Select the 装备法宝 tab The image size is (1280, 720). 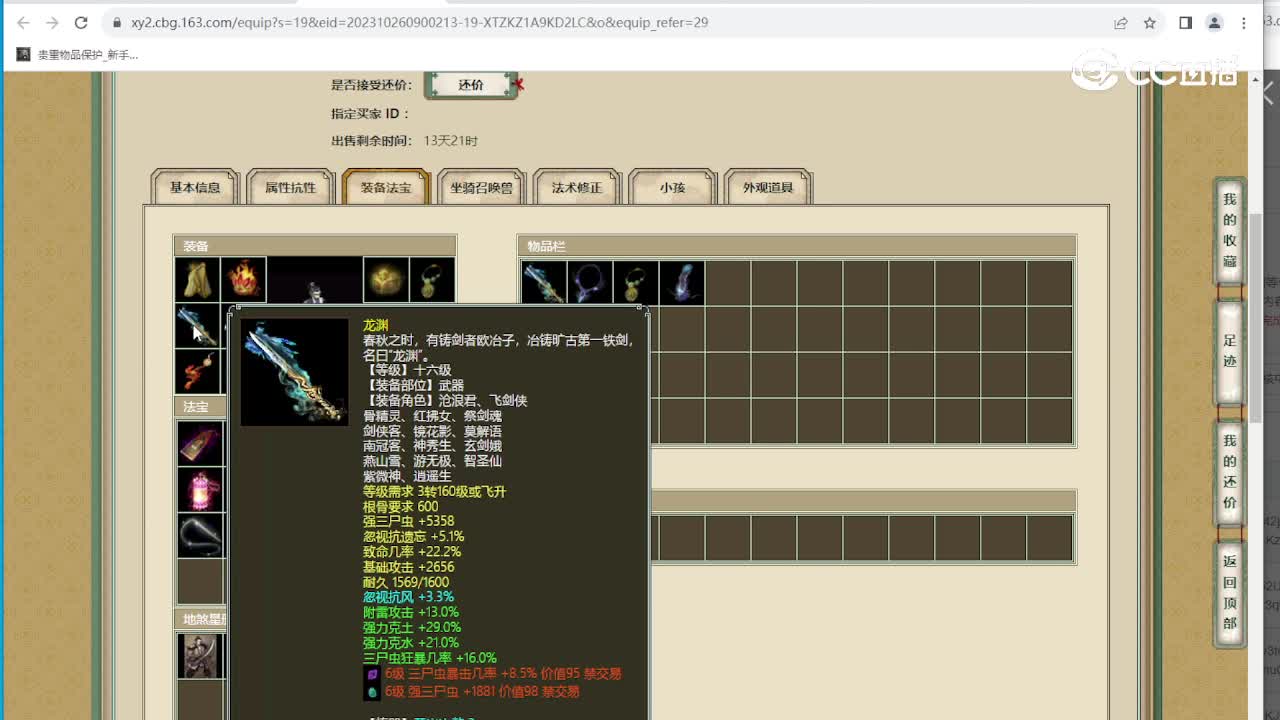pos(386,187)
